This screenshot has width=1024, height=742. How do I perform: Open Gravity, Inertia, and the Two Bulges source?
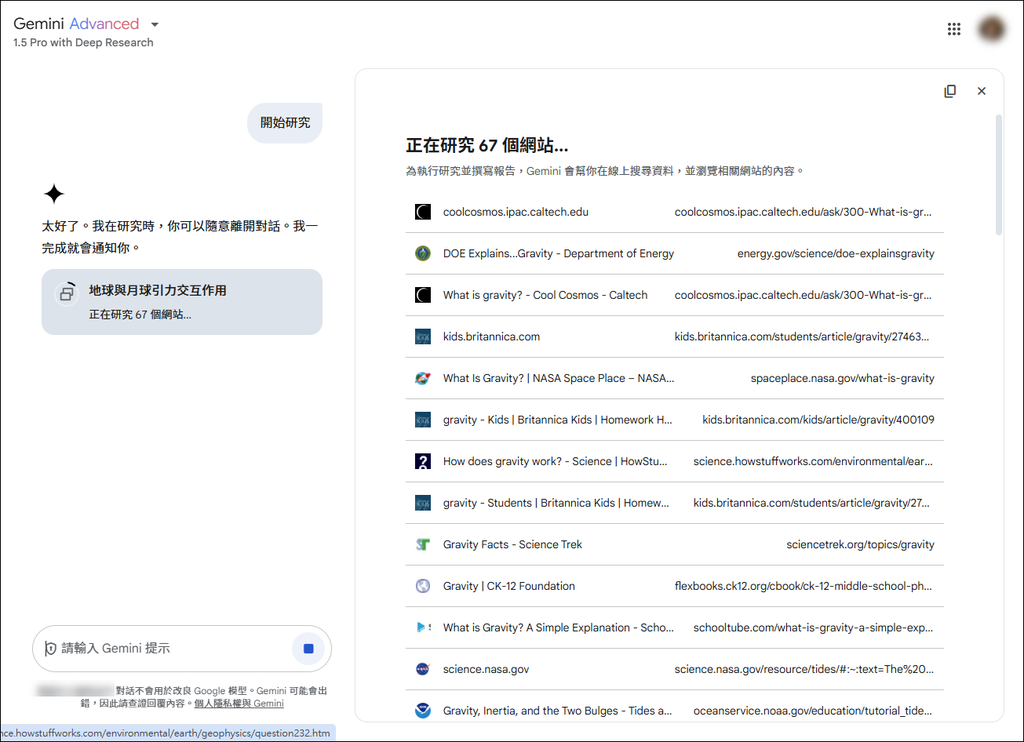[x=557, y=711]
